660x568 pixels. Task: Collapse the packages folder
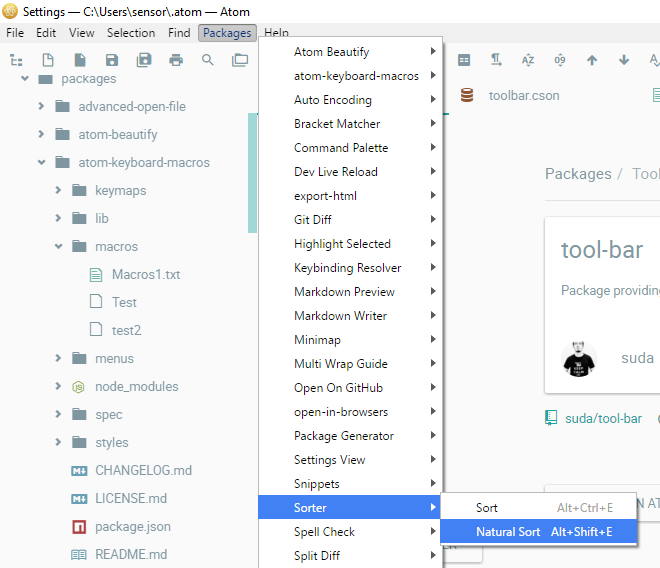[25, 78]
